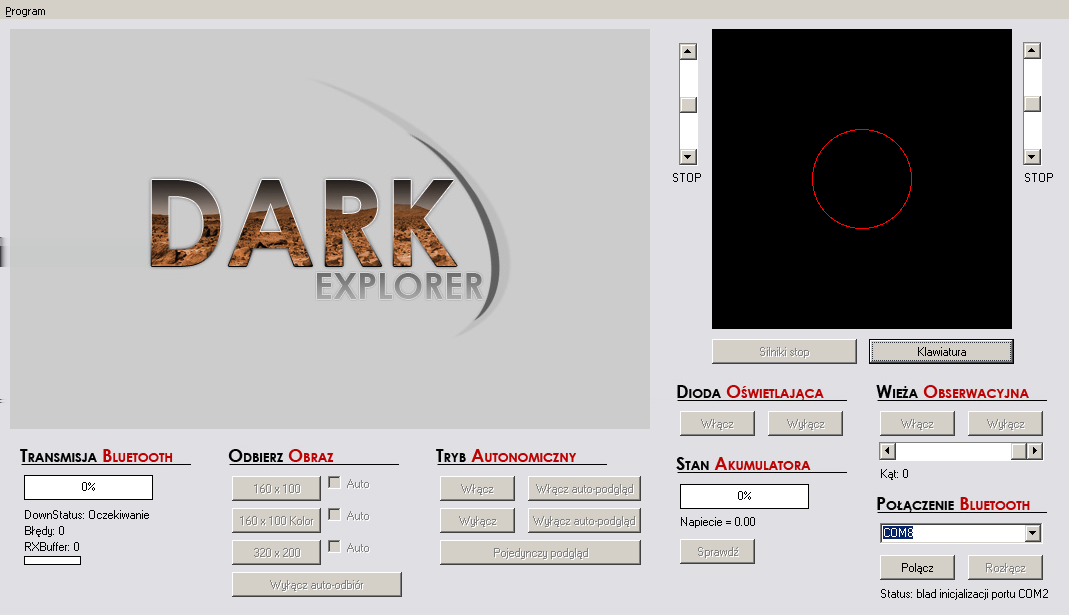Click the Silniki stop button

(784, 352)
